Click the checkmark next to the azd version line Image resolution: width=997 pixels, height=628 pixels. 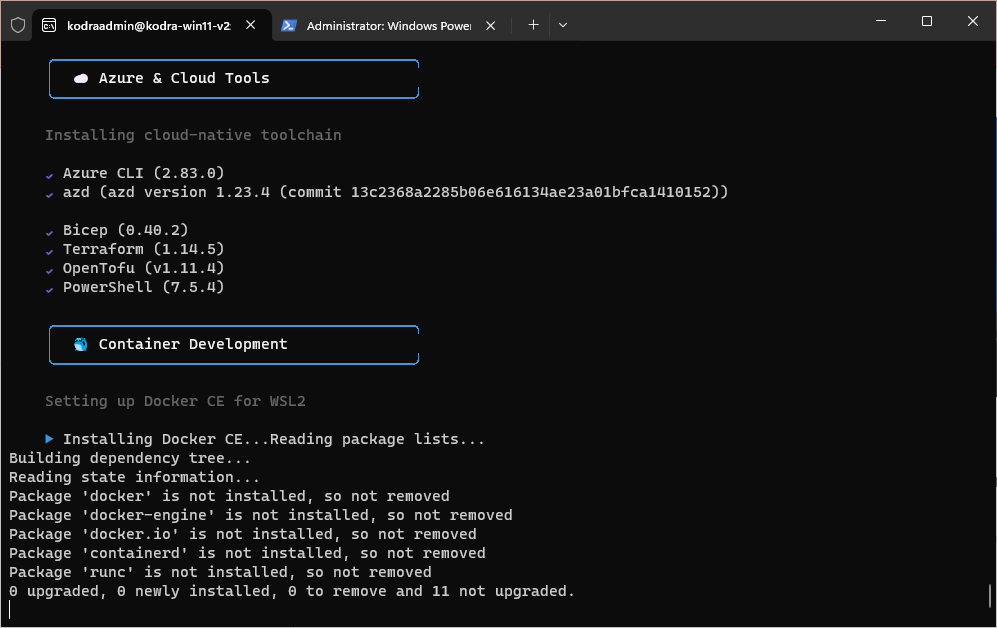pyautogui.click(x=49, y=192)
